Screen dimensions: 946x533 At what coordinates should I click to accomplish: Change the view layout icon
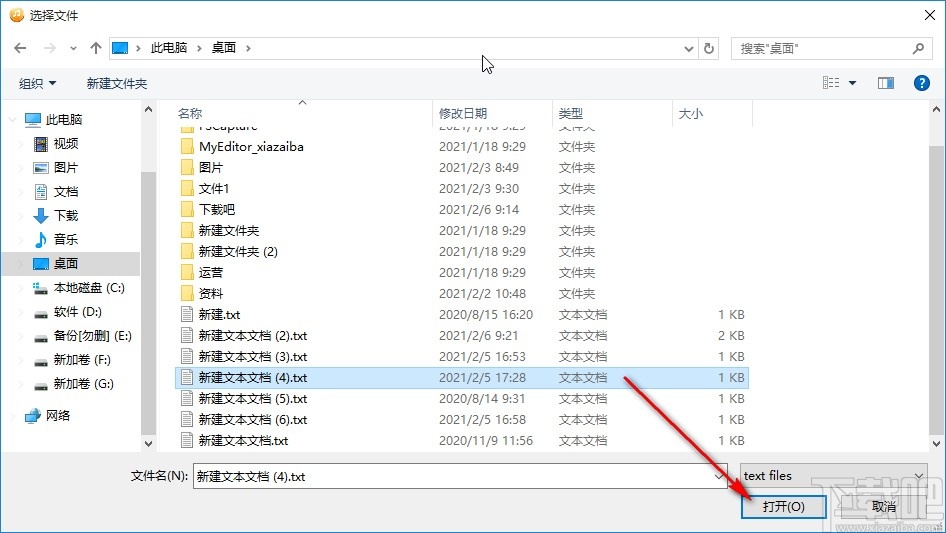[x=831, y=83]
